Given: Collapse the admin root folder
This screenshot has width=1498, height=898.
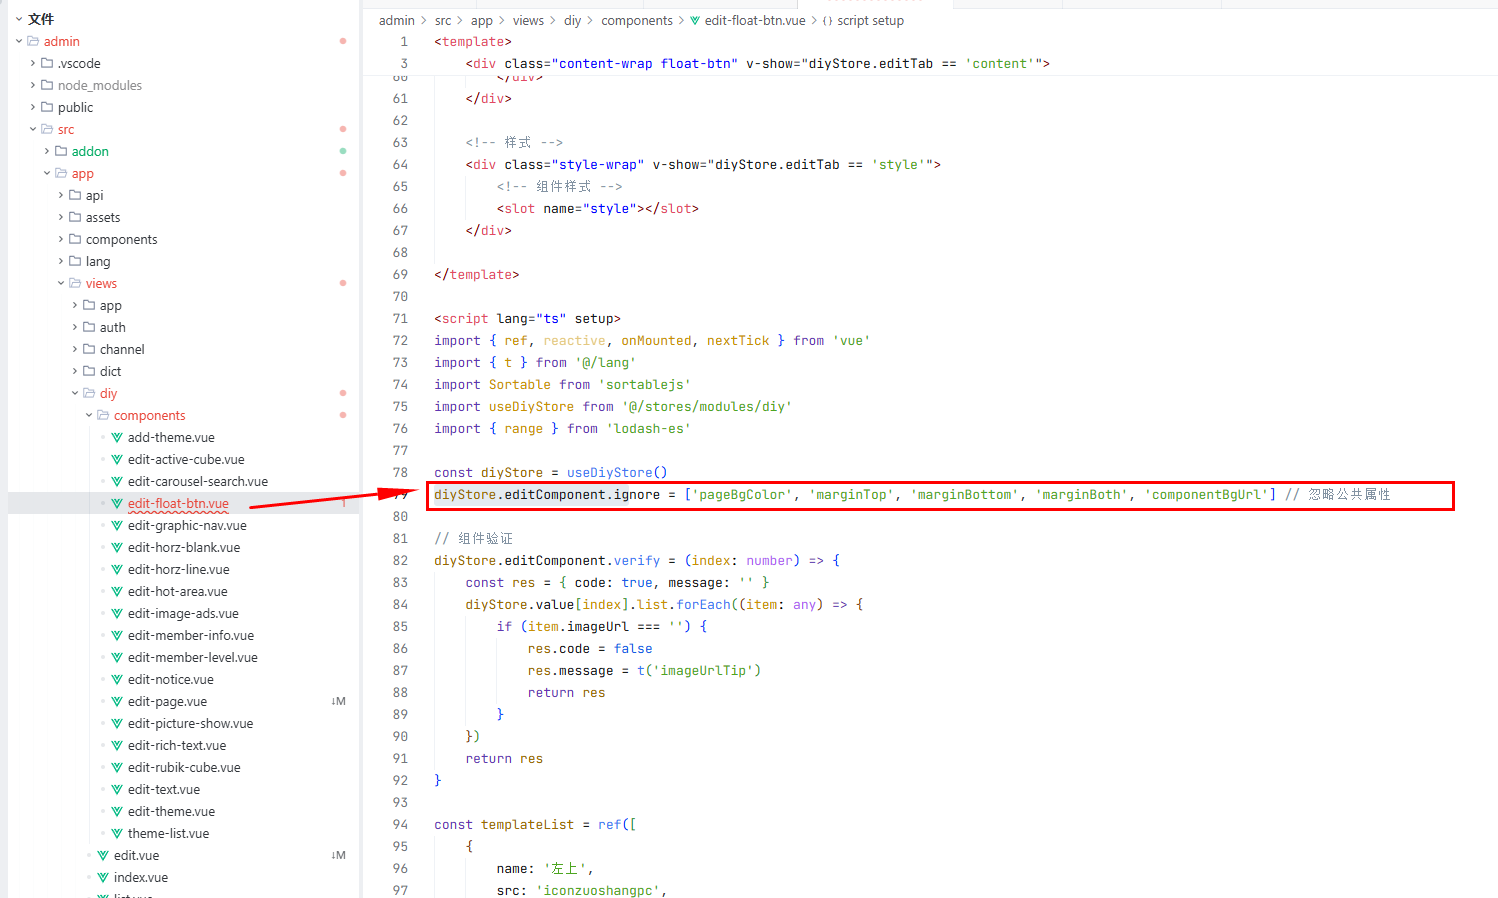Looking at the screenshot, I should (x=19, y=42).
